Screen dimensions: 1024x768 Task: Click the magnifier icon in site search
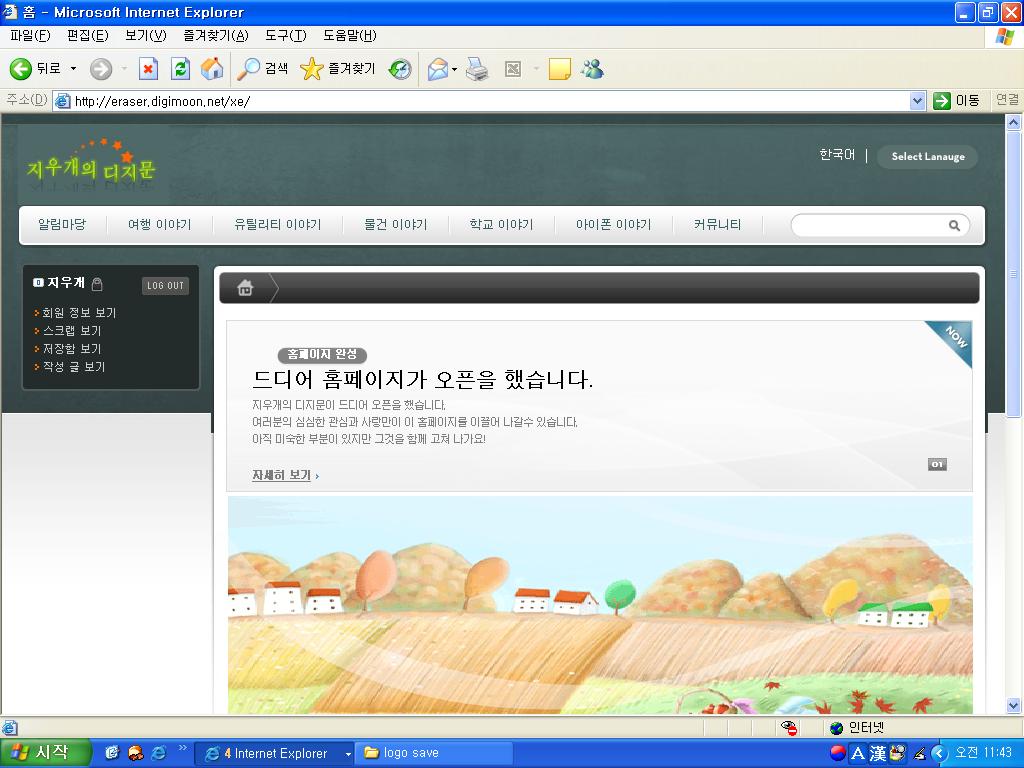point(954,226)
